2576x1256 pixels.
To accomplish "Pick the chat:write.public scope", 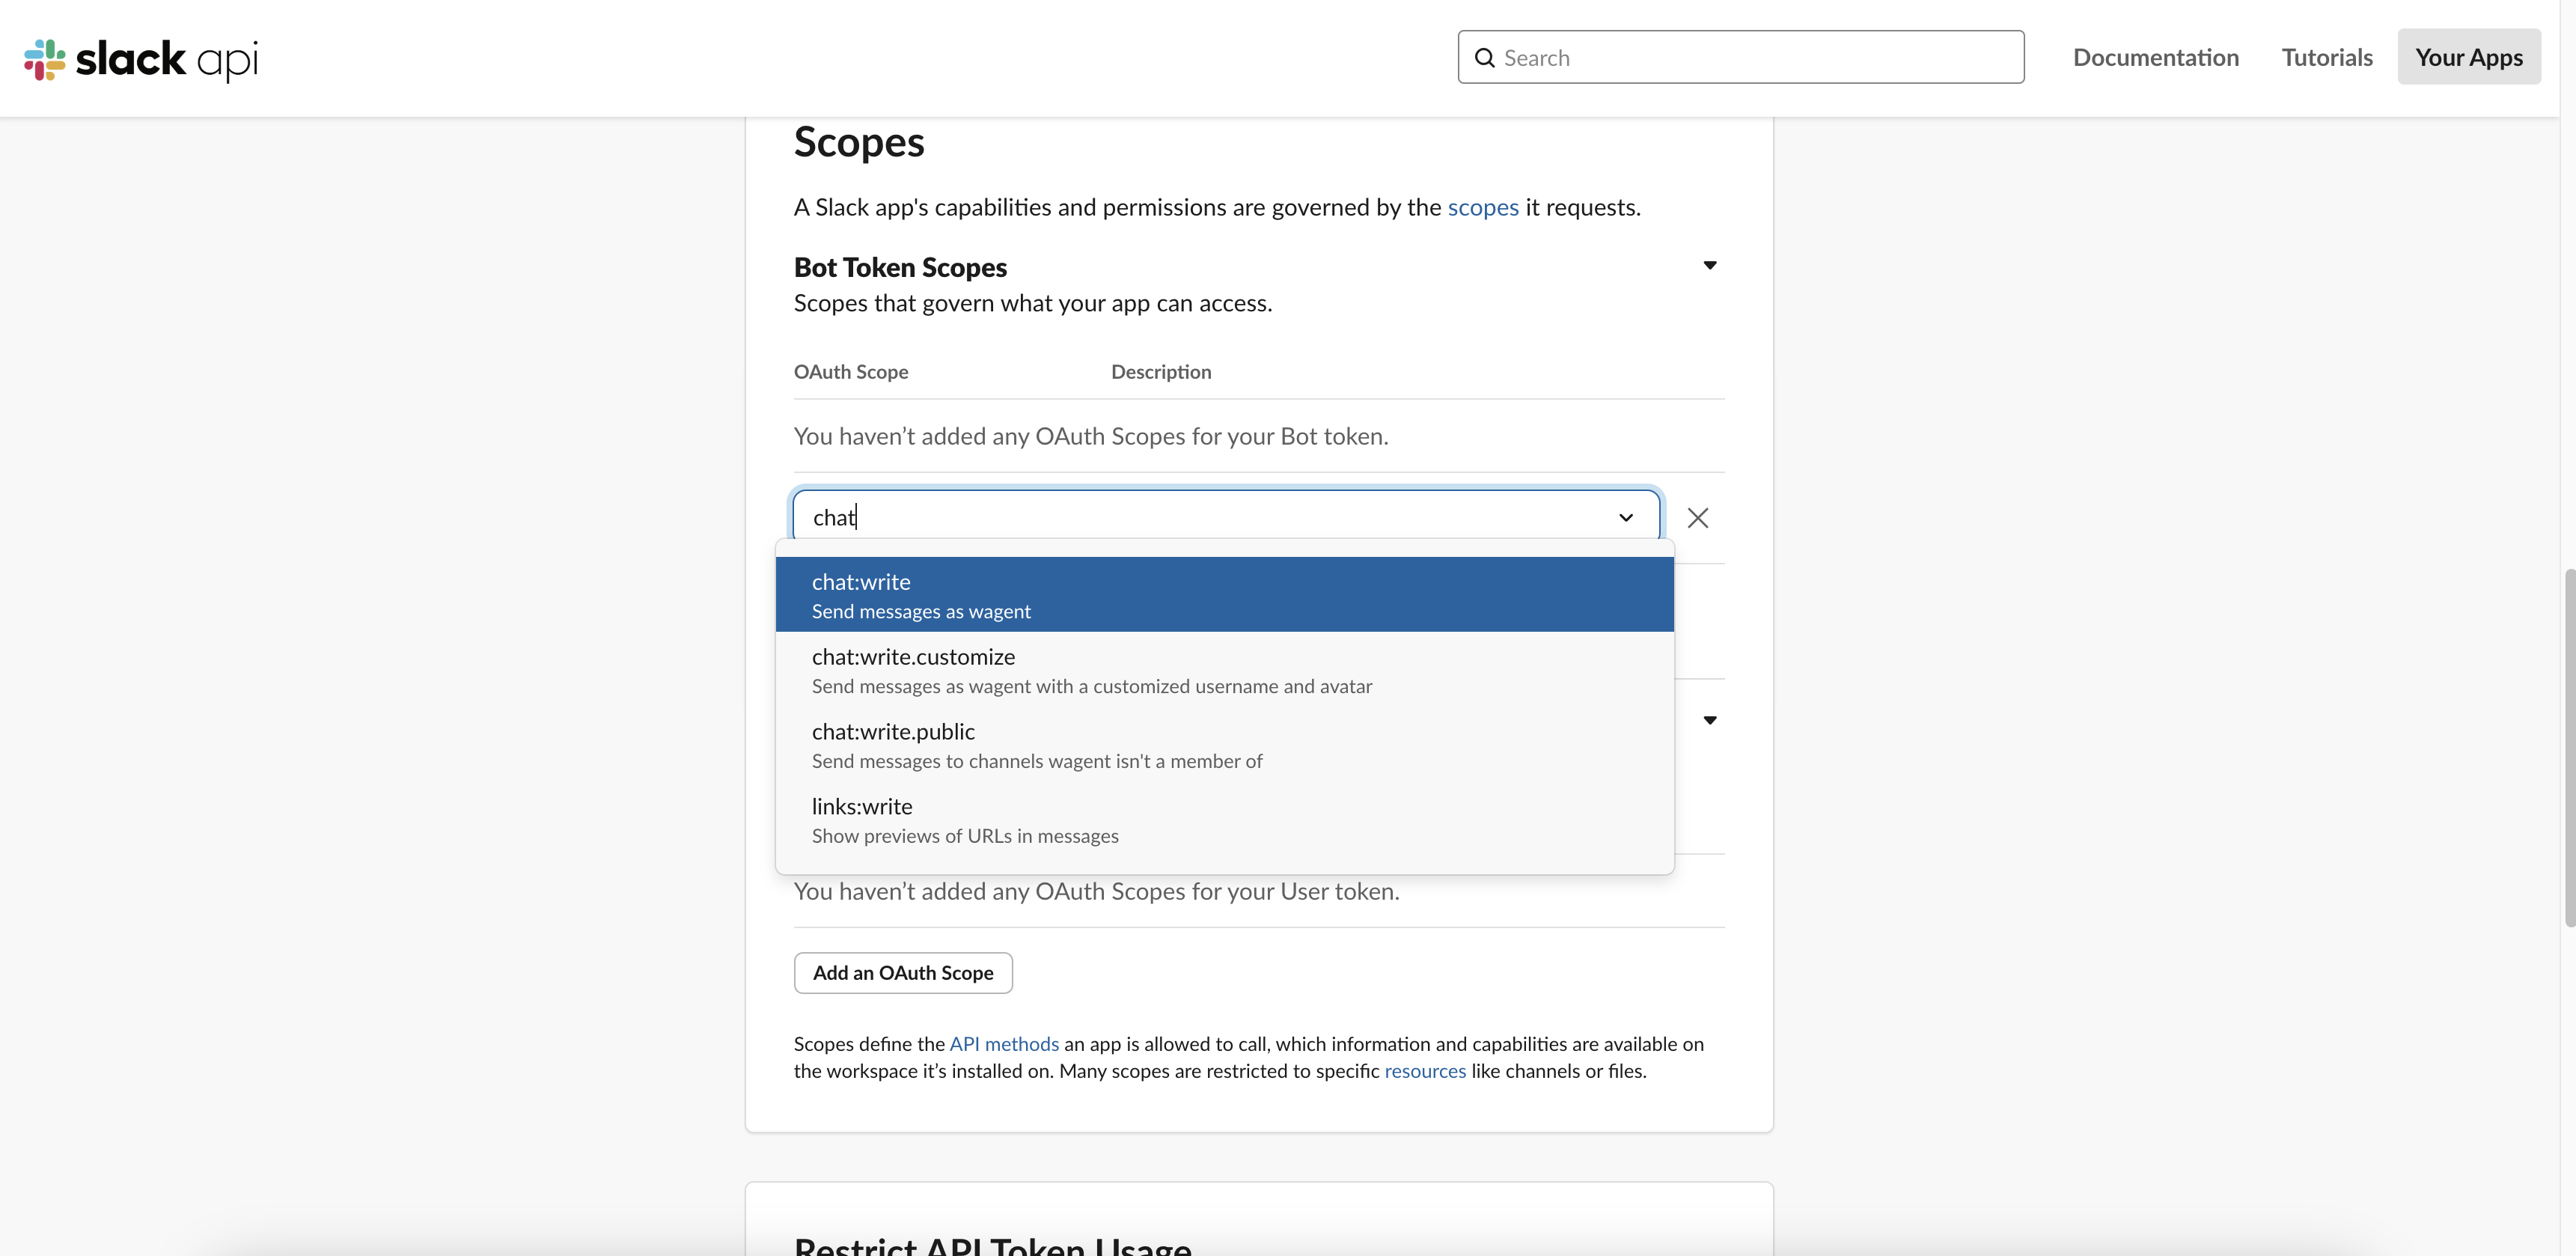I will coord(1224,745).
